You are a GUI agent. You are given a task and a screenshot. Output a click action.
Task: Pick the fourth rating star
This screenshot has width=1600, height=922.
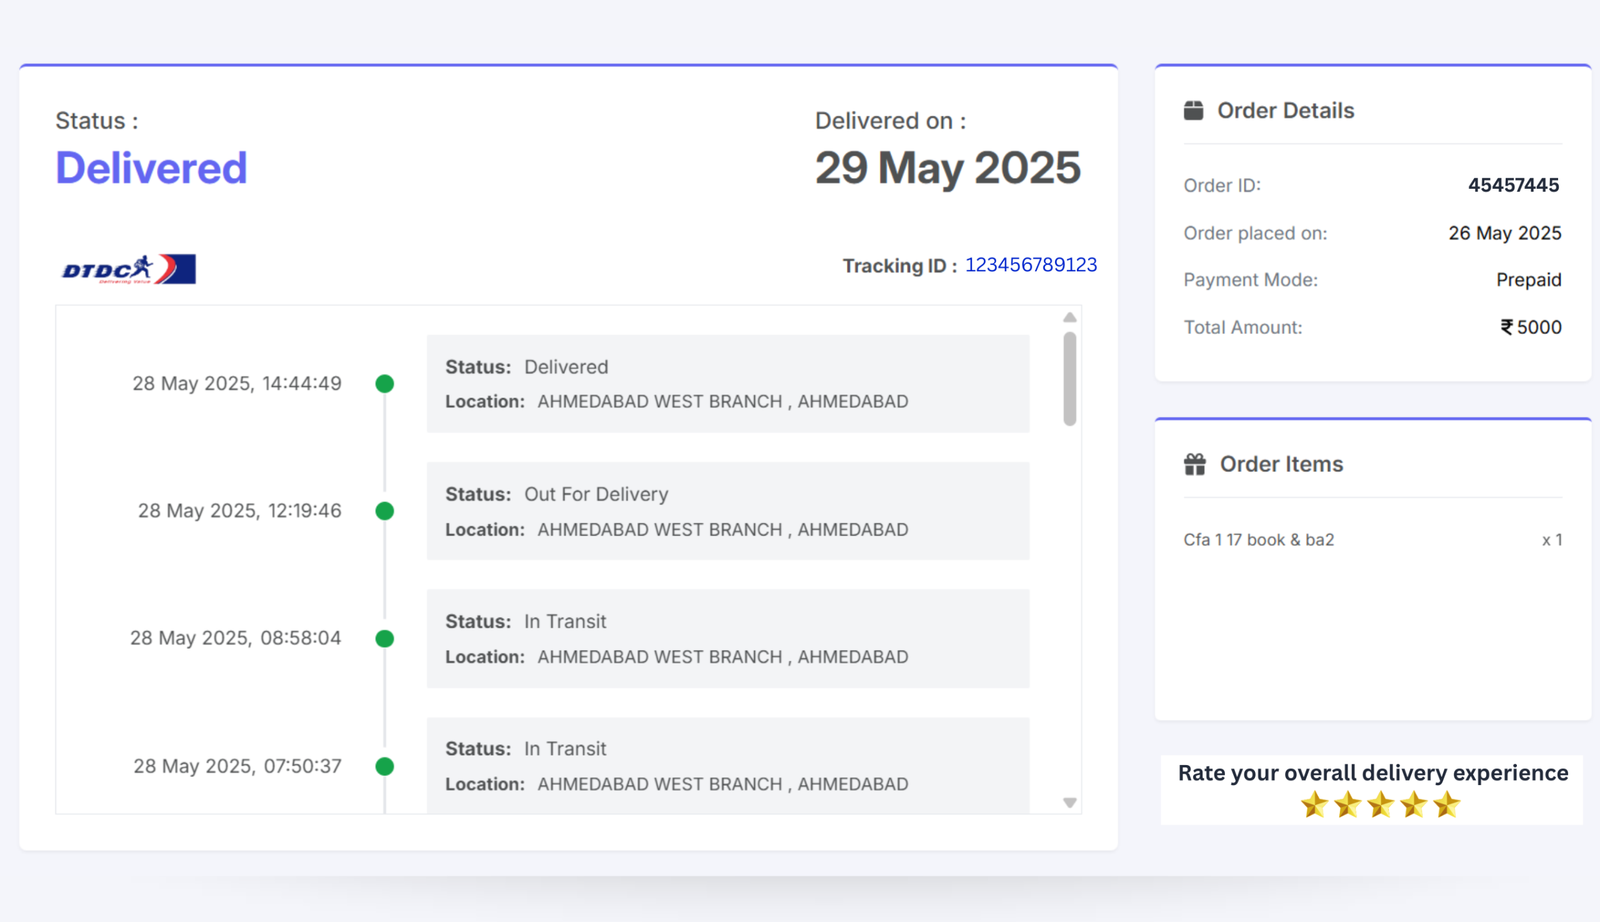coord(1413,805)
